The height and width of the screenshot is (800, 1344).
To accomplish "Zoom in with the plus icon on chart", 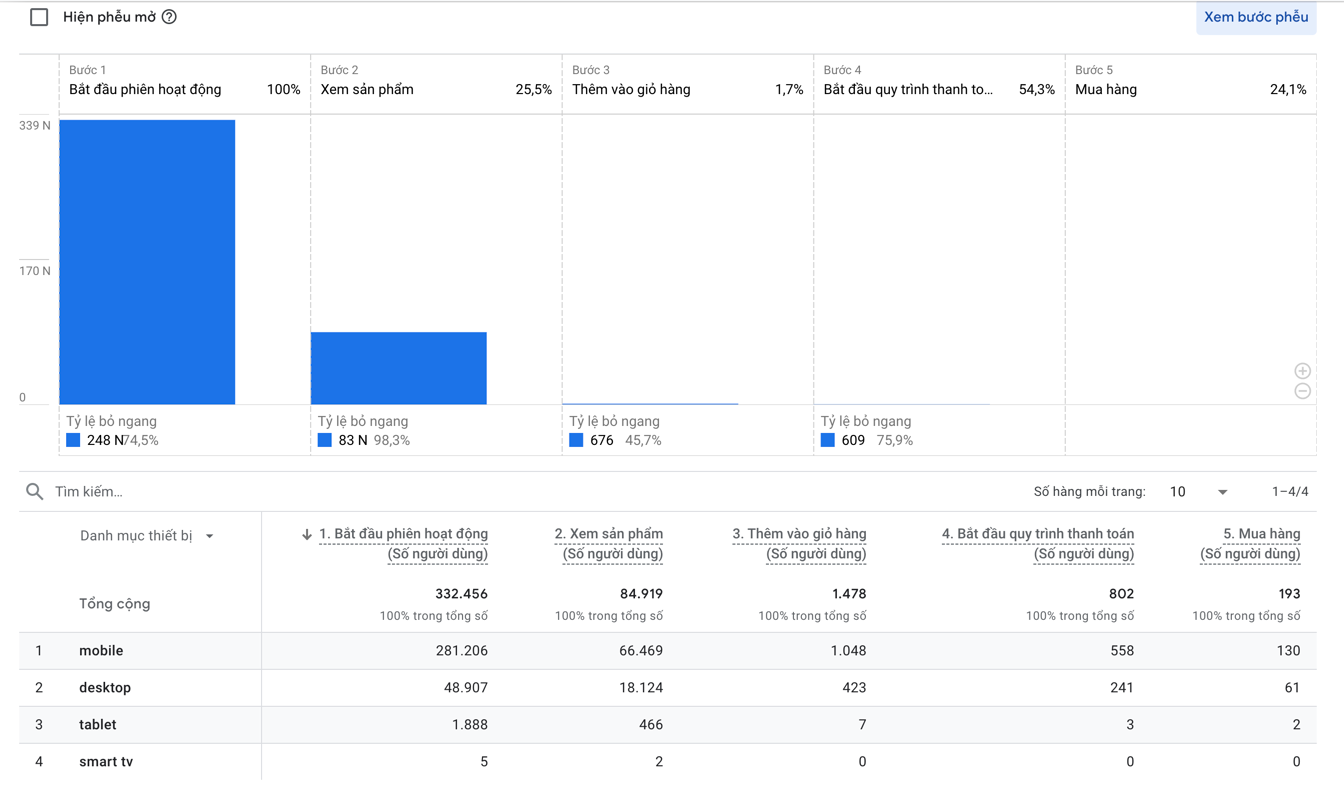I will tap(1302, 371).
